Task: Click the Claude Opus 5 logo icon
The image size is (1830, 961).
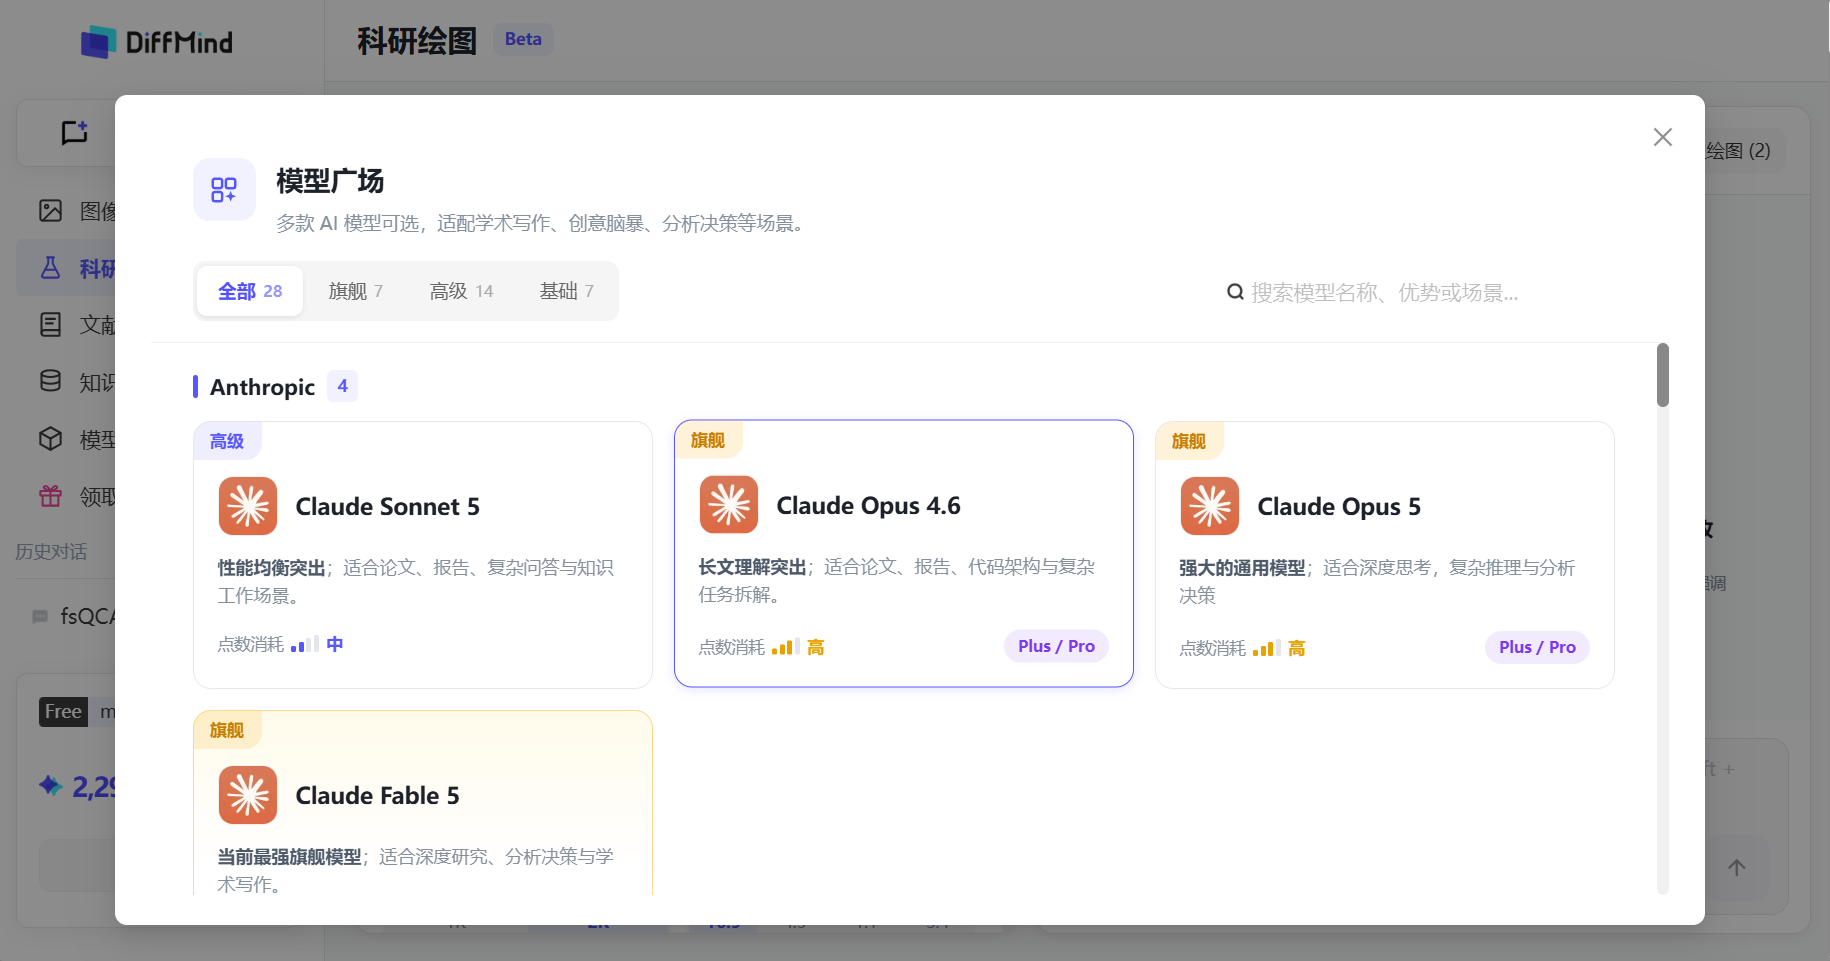Action: [x=1210, y=506]
